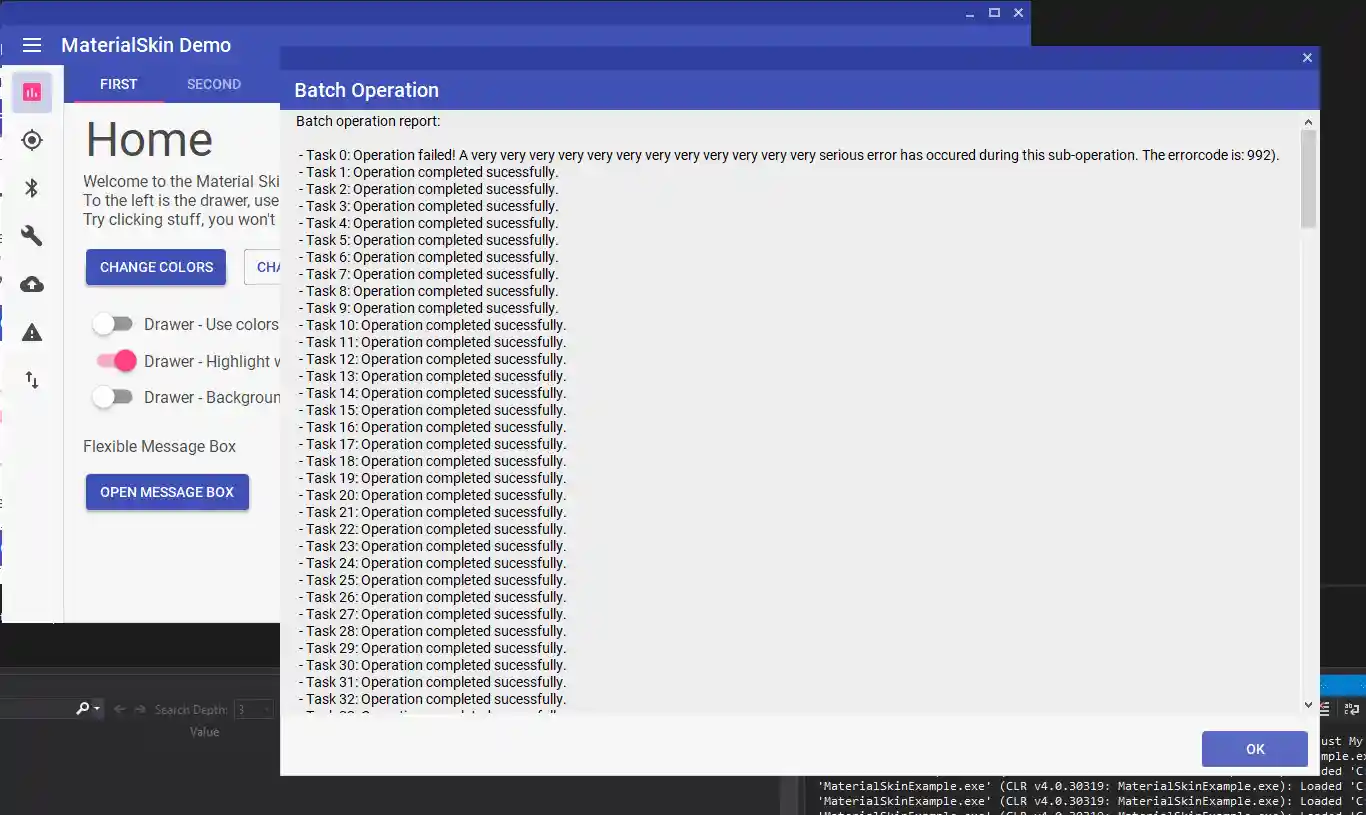The image size is (1366, 815).
Task: Toggle the Drawer - Background switch
Action: (x=113, y=397)
